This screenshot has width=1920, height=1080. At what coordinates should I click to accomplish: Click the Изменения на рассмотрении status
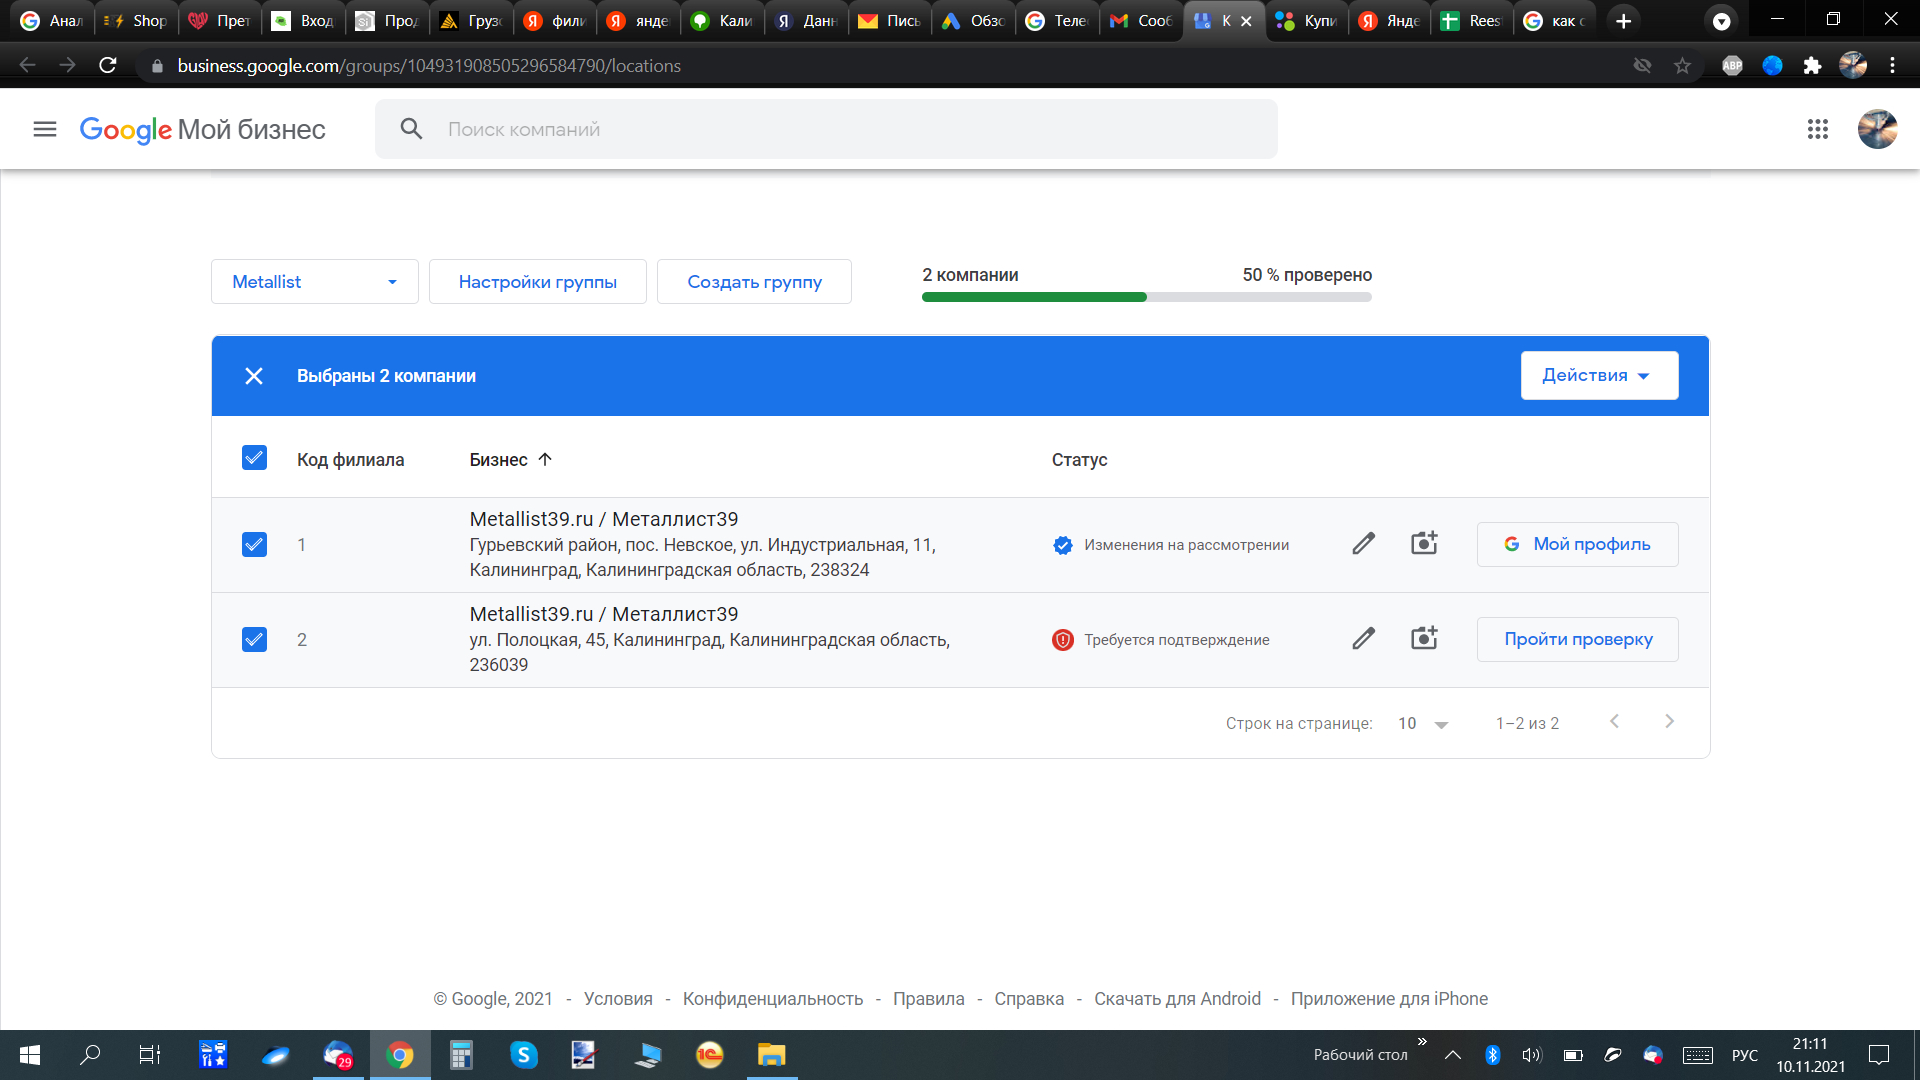click(x=1171, y=545)
